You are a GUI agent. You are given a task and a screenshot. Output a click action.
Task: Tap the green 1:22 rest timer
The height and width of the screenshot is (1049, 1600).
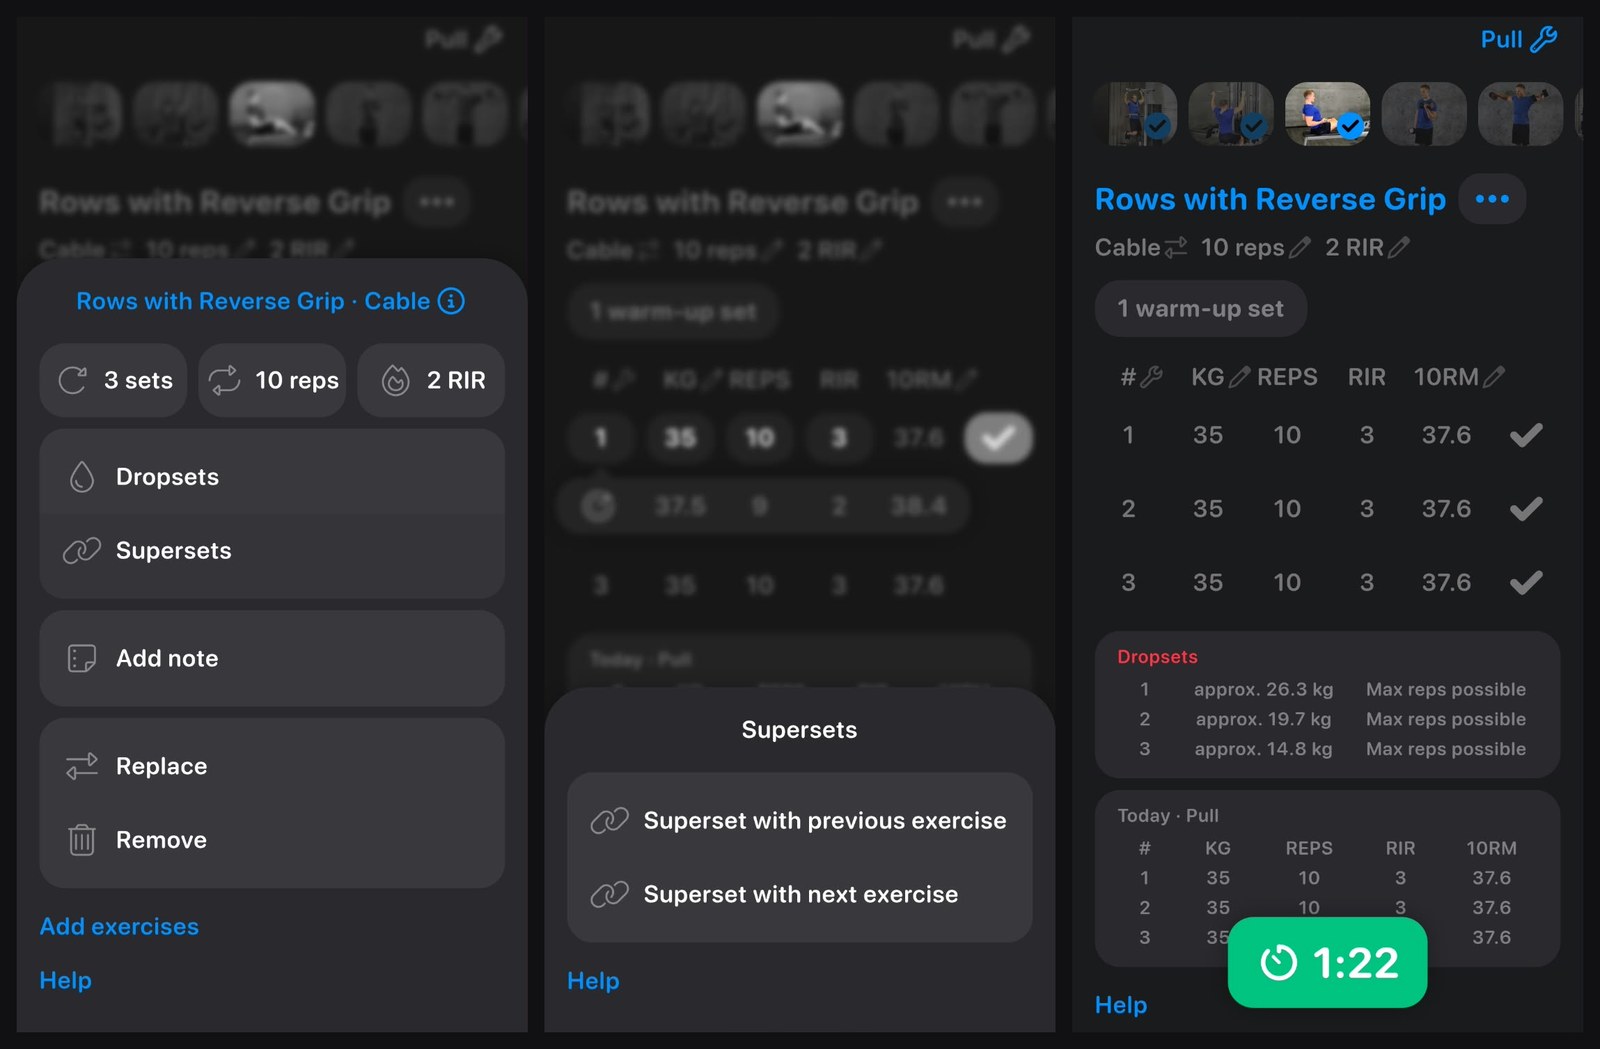pos(1328,963)
